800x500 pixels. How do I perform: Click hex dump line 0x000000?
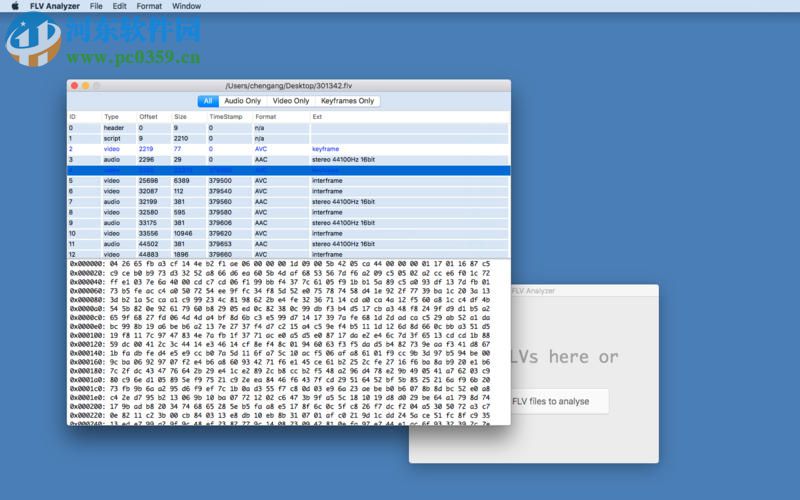coord(280,264)
